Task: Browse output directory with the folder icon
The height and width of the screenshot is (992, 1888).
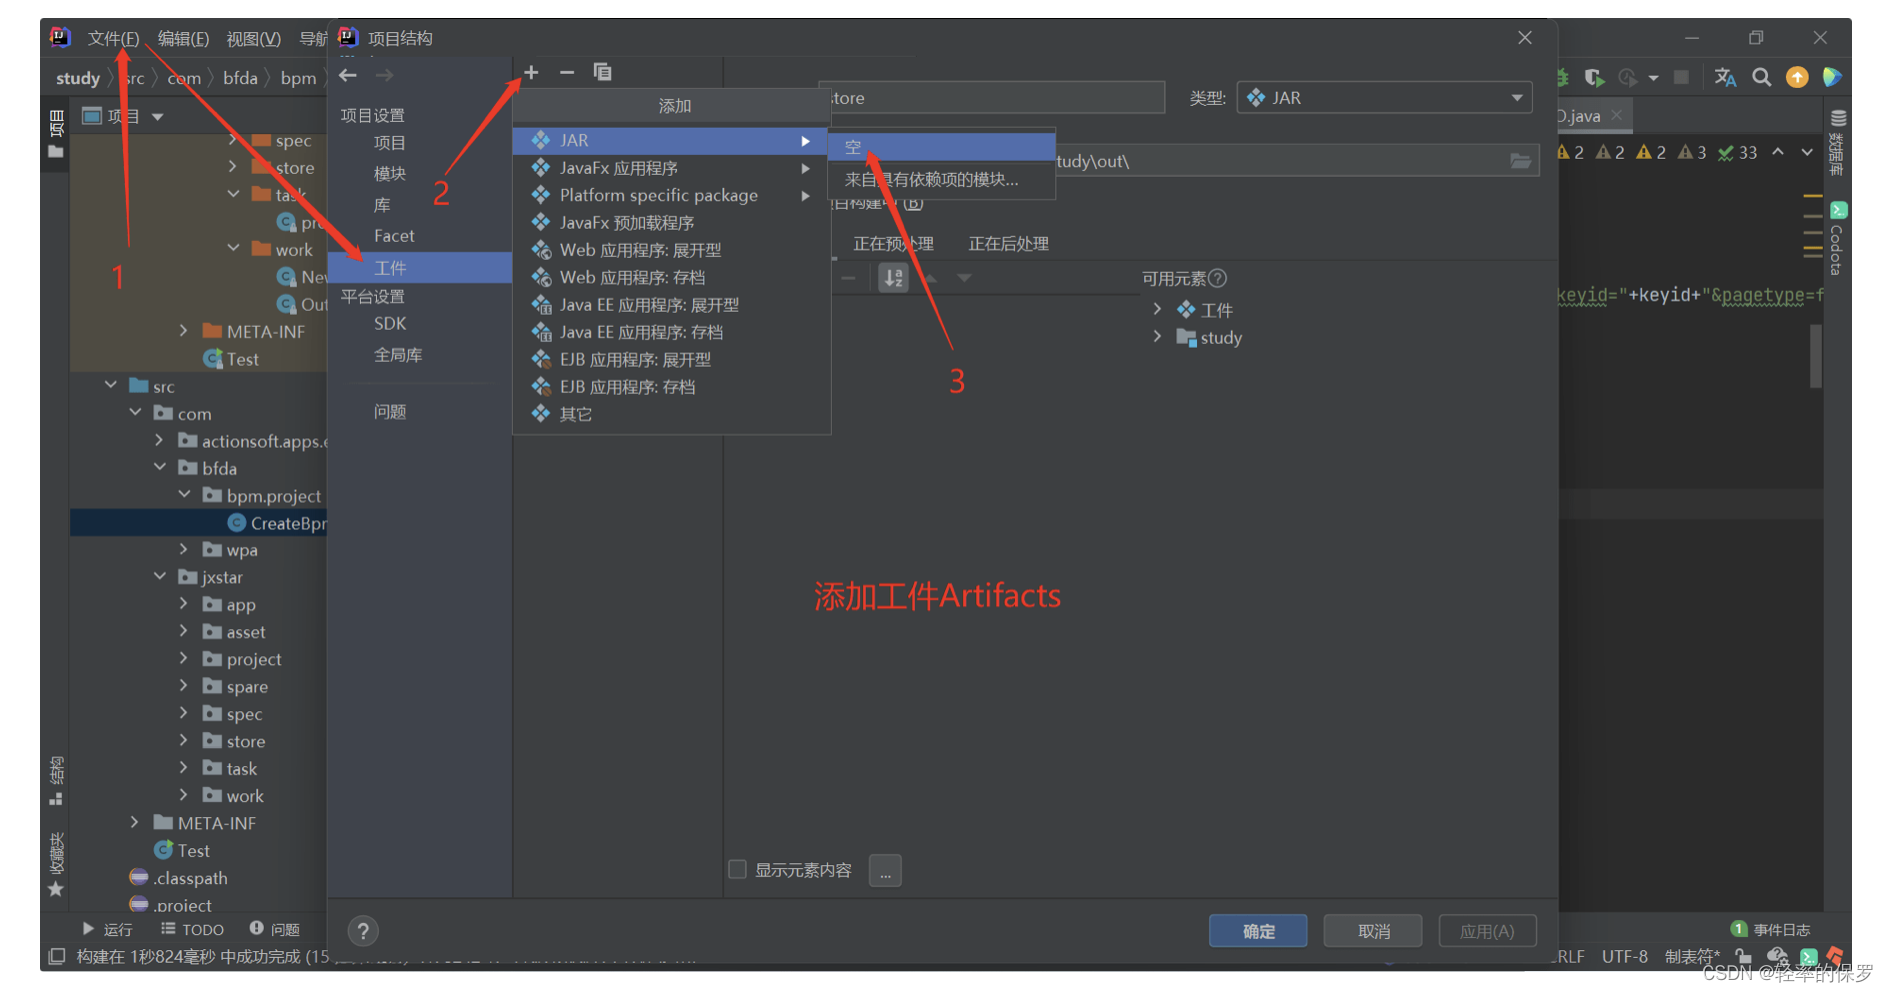Action: 1520,161
